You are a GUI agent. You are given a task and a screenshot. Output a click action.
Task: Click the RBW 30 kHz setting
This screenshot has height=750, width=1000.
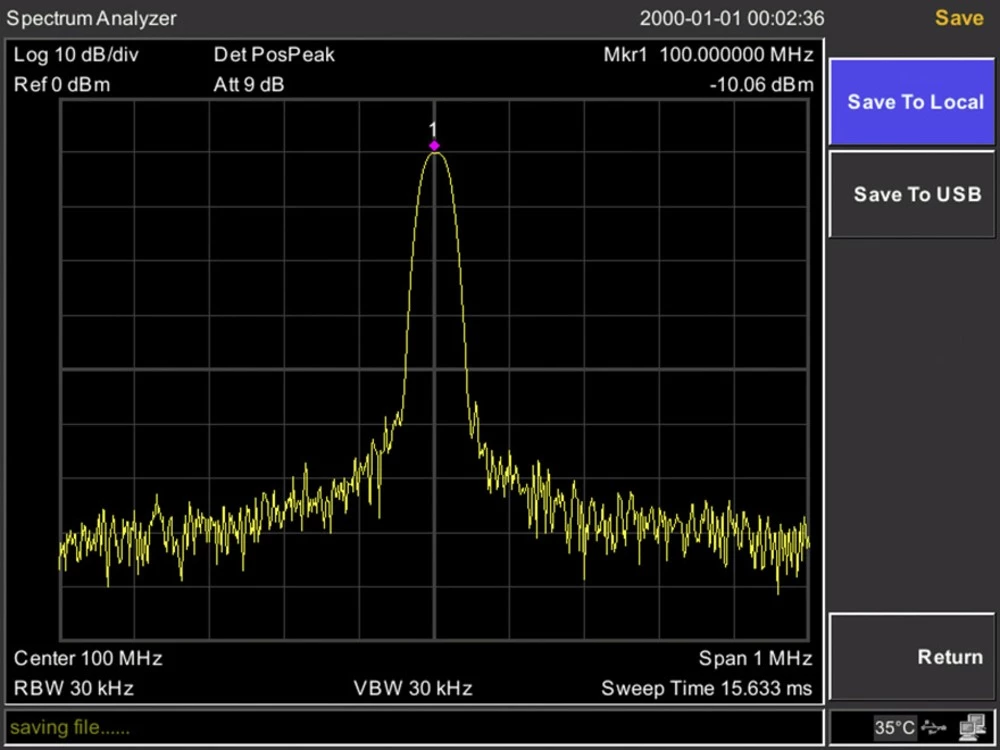(74, 688)
